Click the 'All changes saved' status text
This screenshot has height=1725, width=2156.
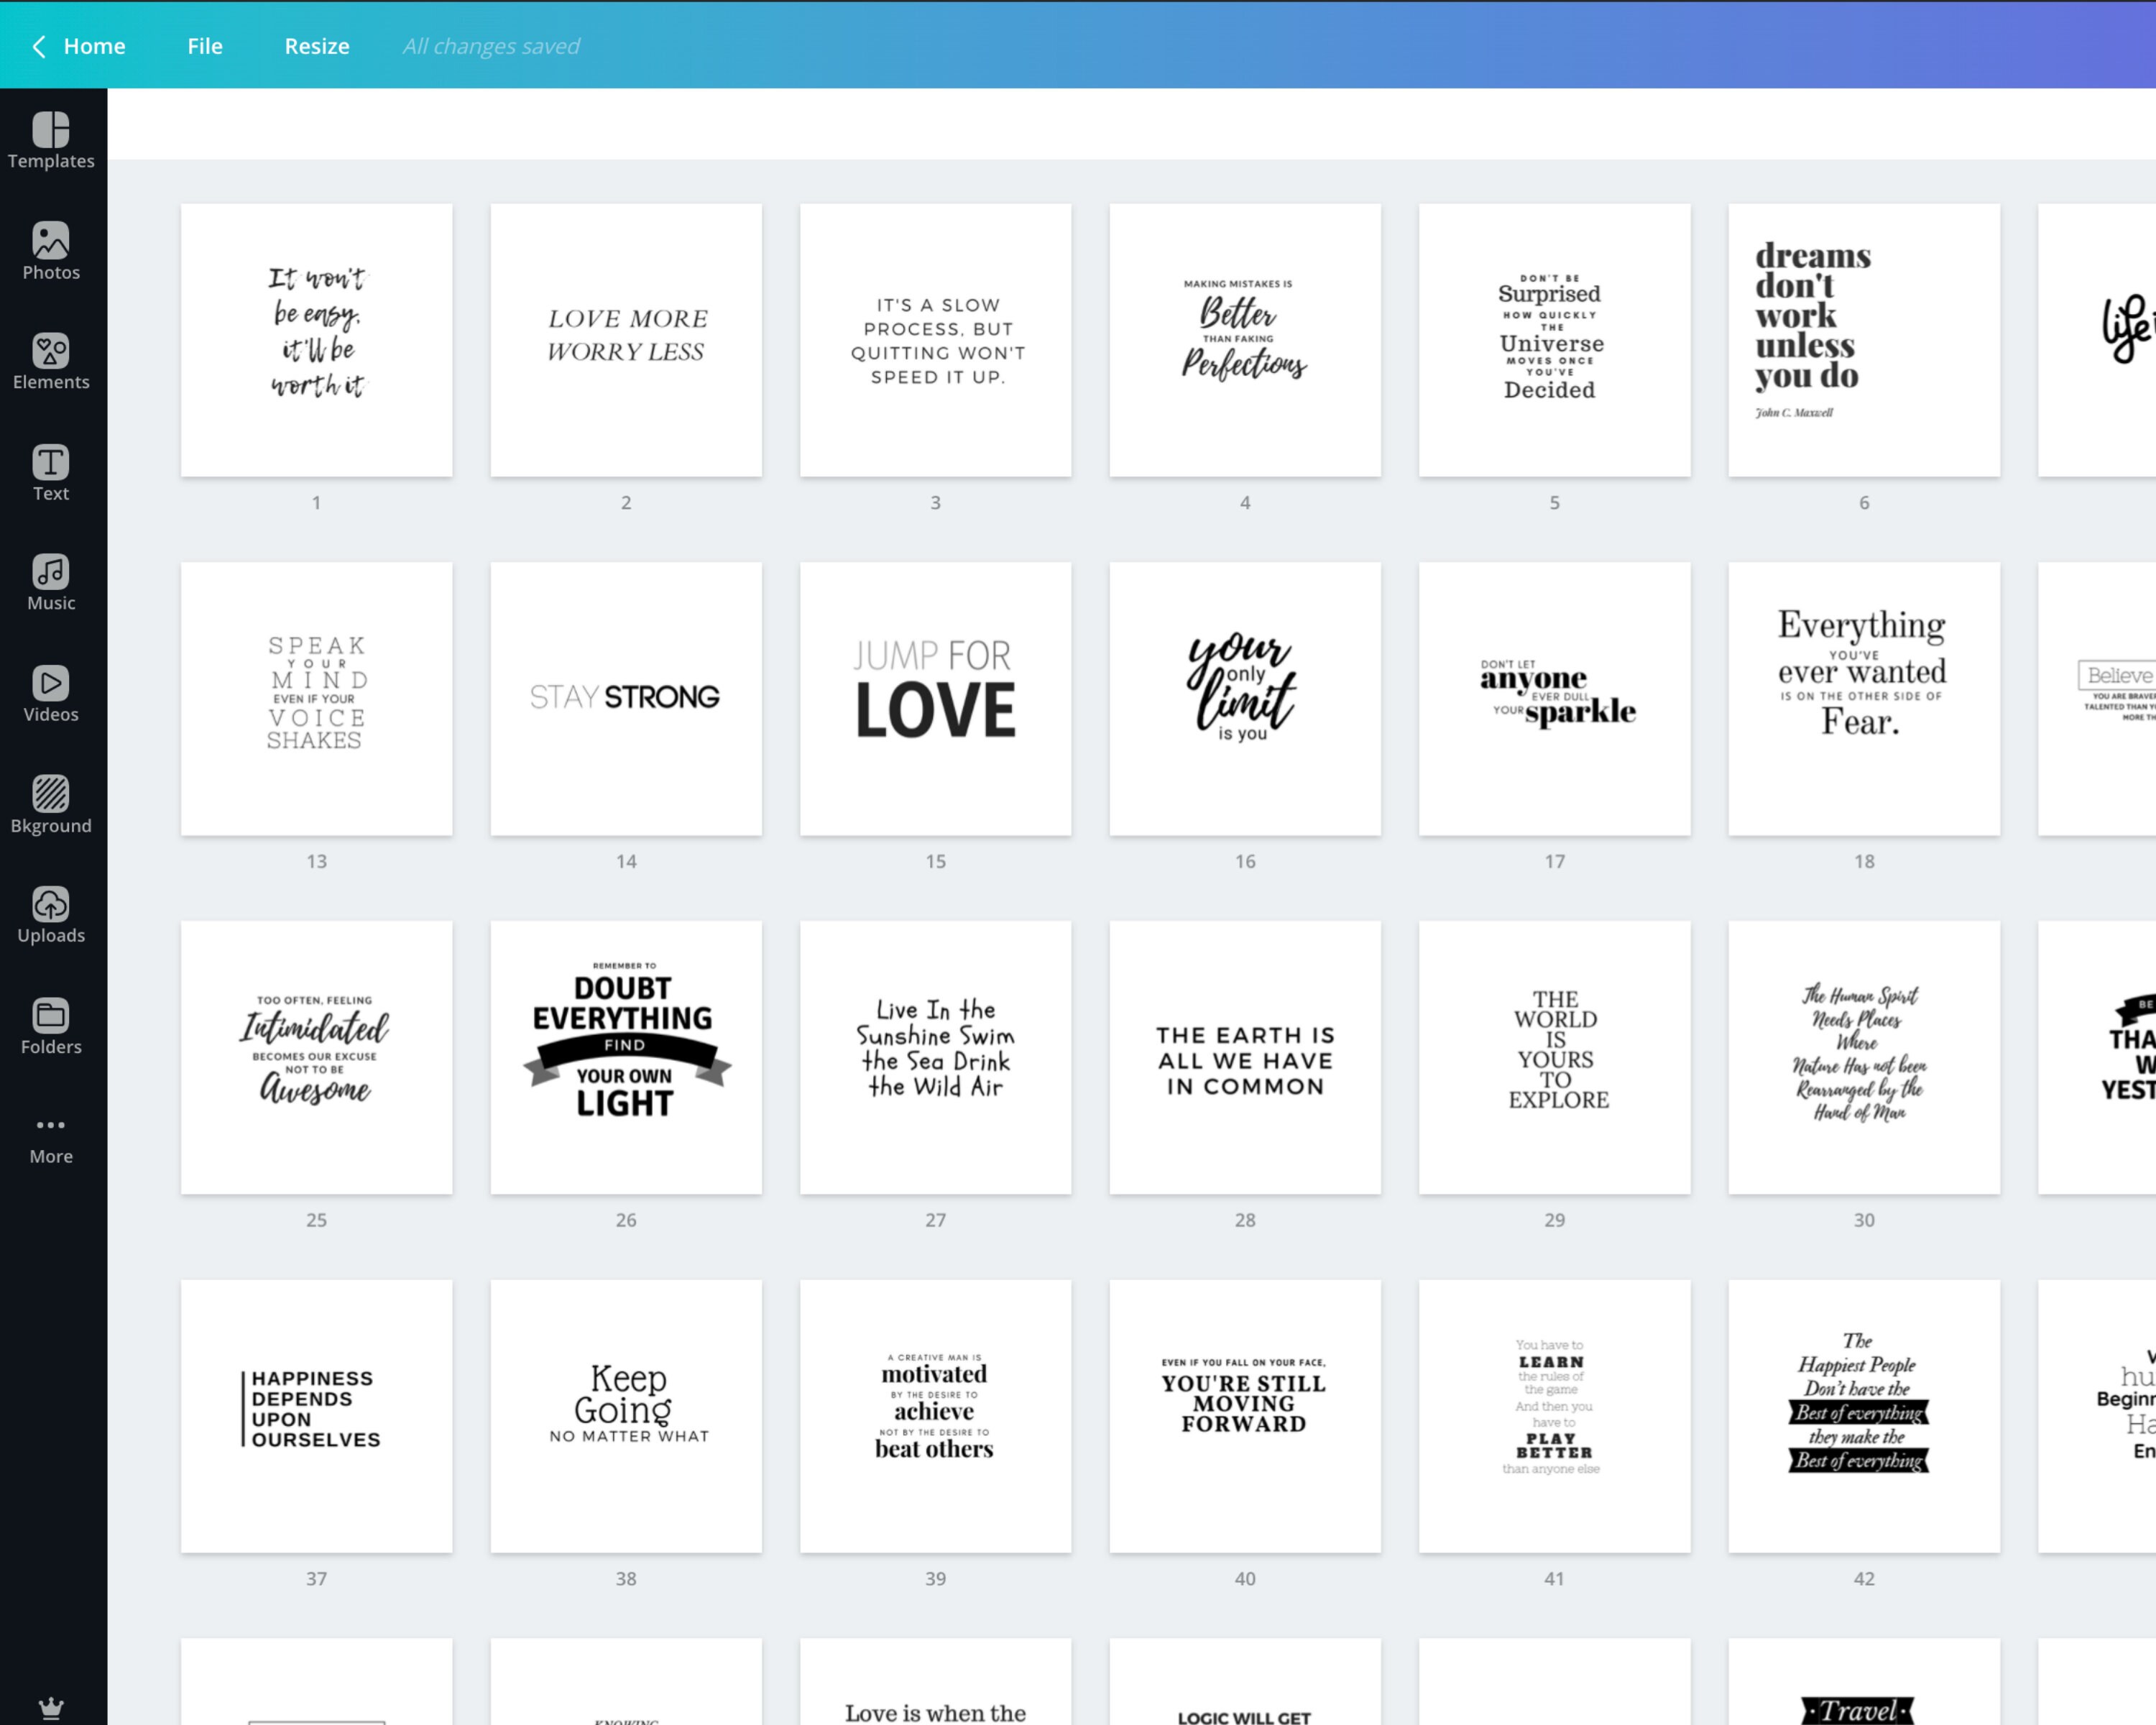491,46
